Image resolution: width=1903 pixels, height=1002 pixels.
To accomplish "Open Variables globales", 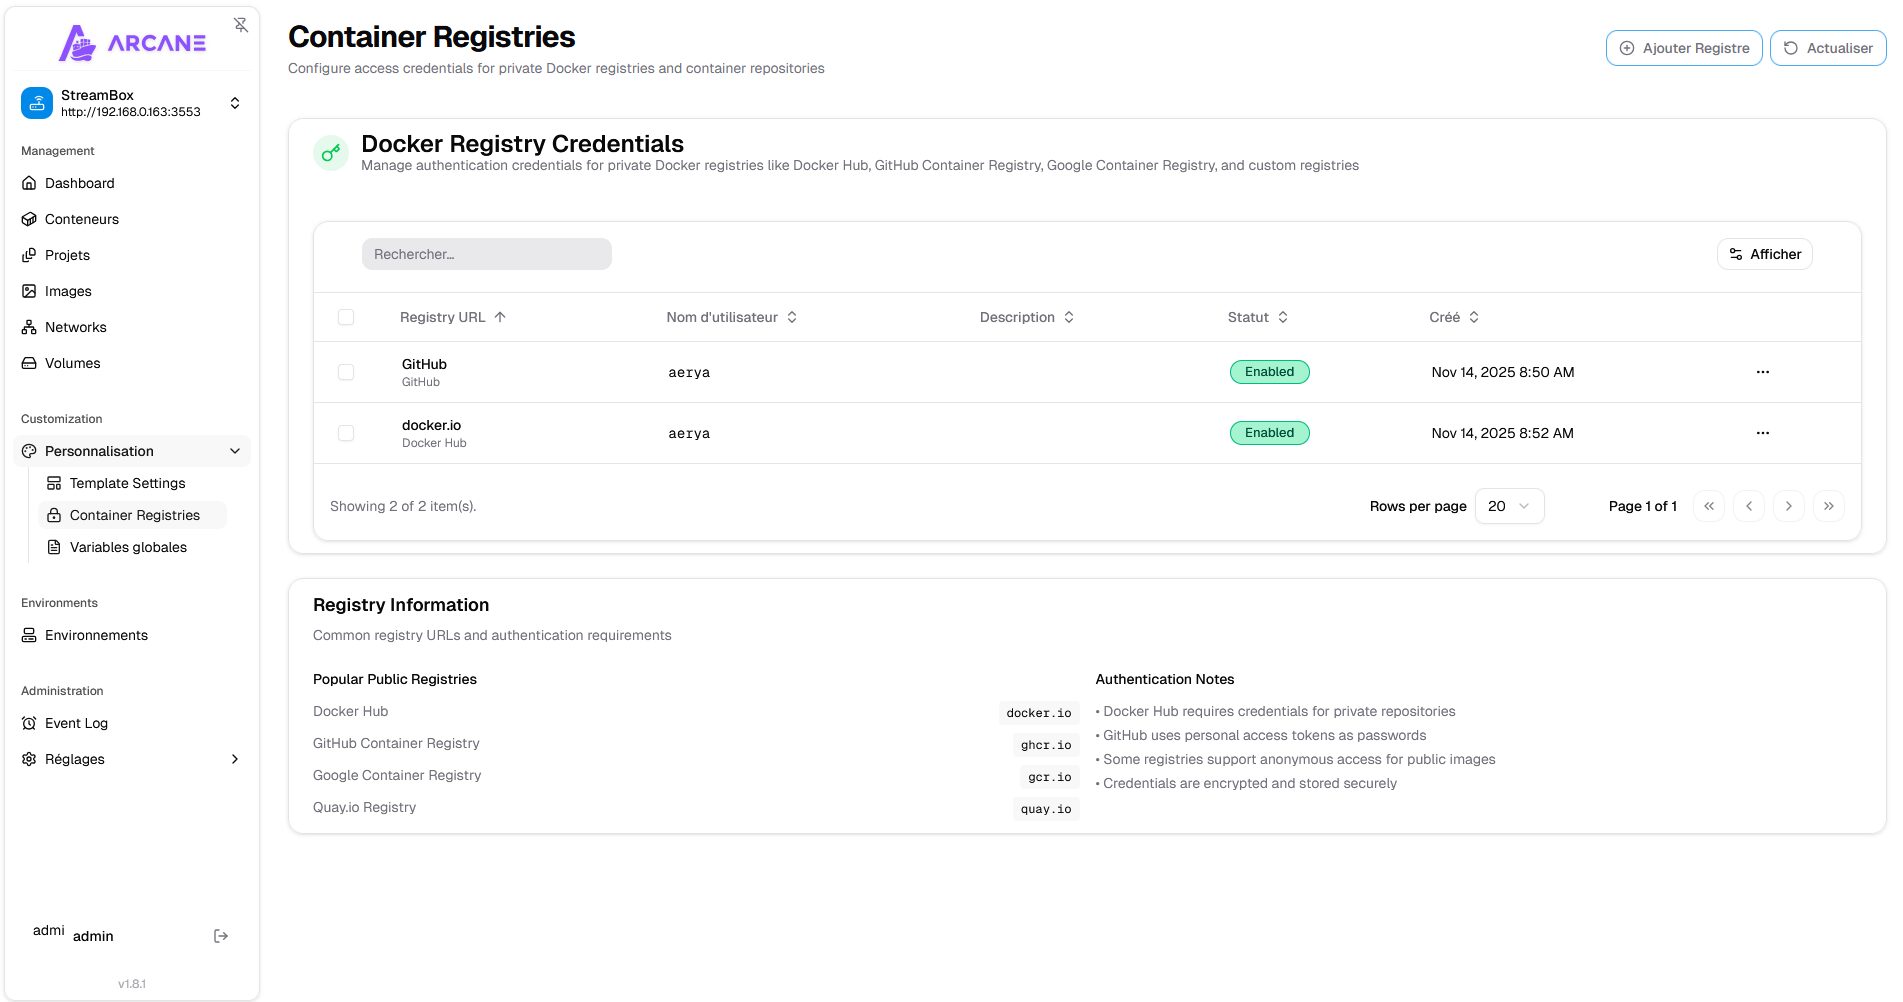I will click(x=132, y=547).
